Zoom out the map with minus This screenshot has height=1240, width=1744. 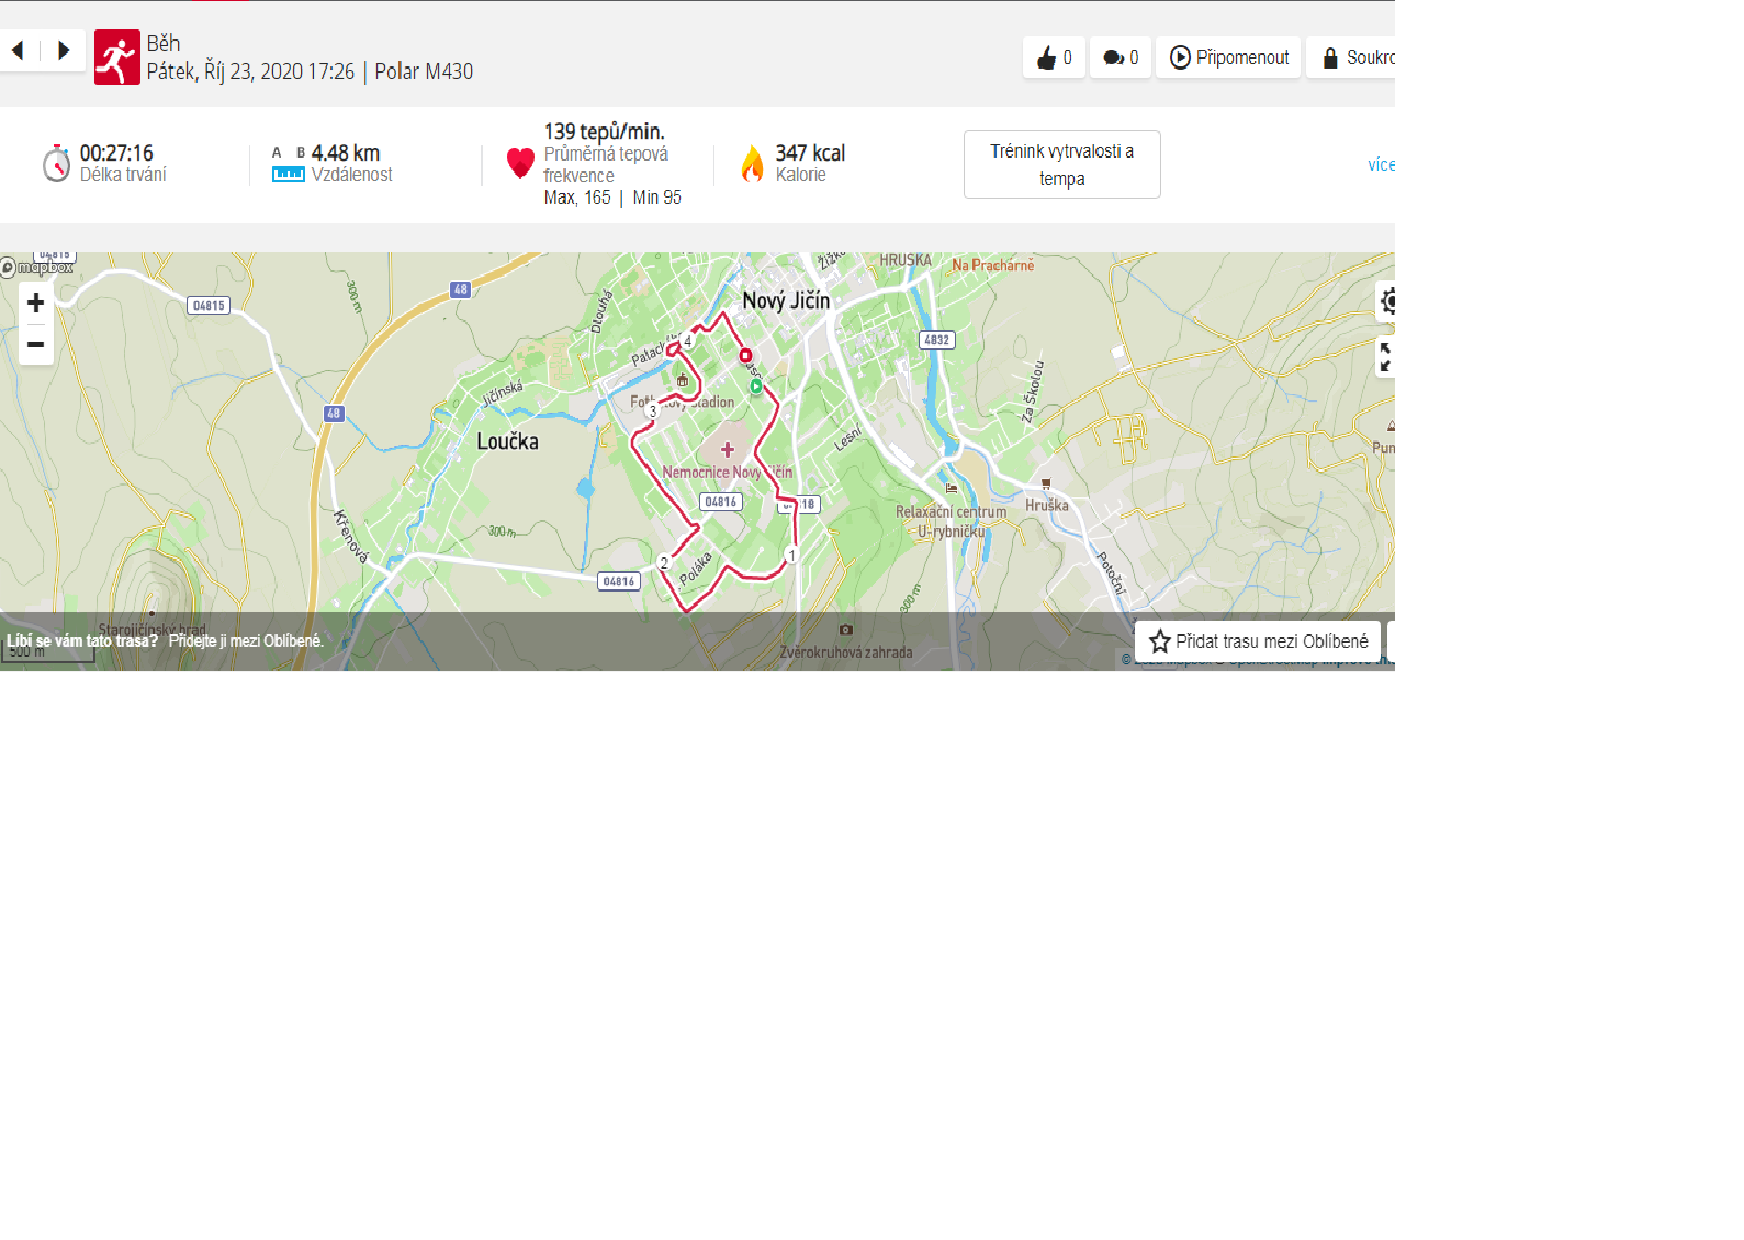[x=36, y=344]
